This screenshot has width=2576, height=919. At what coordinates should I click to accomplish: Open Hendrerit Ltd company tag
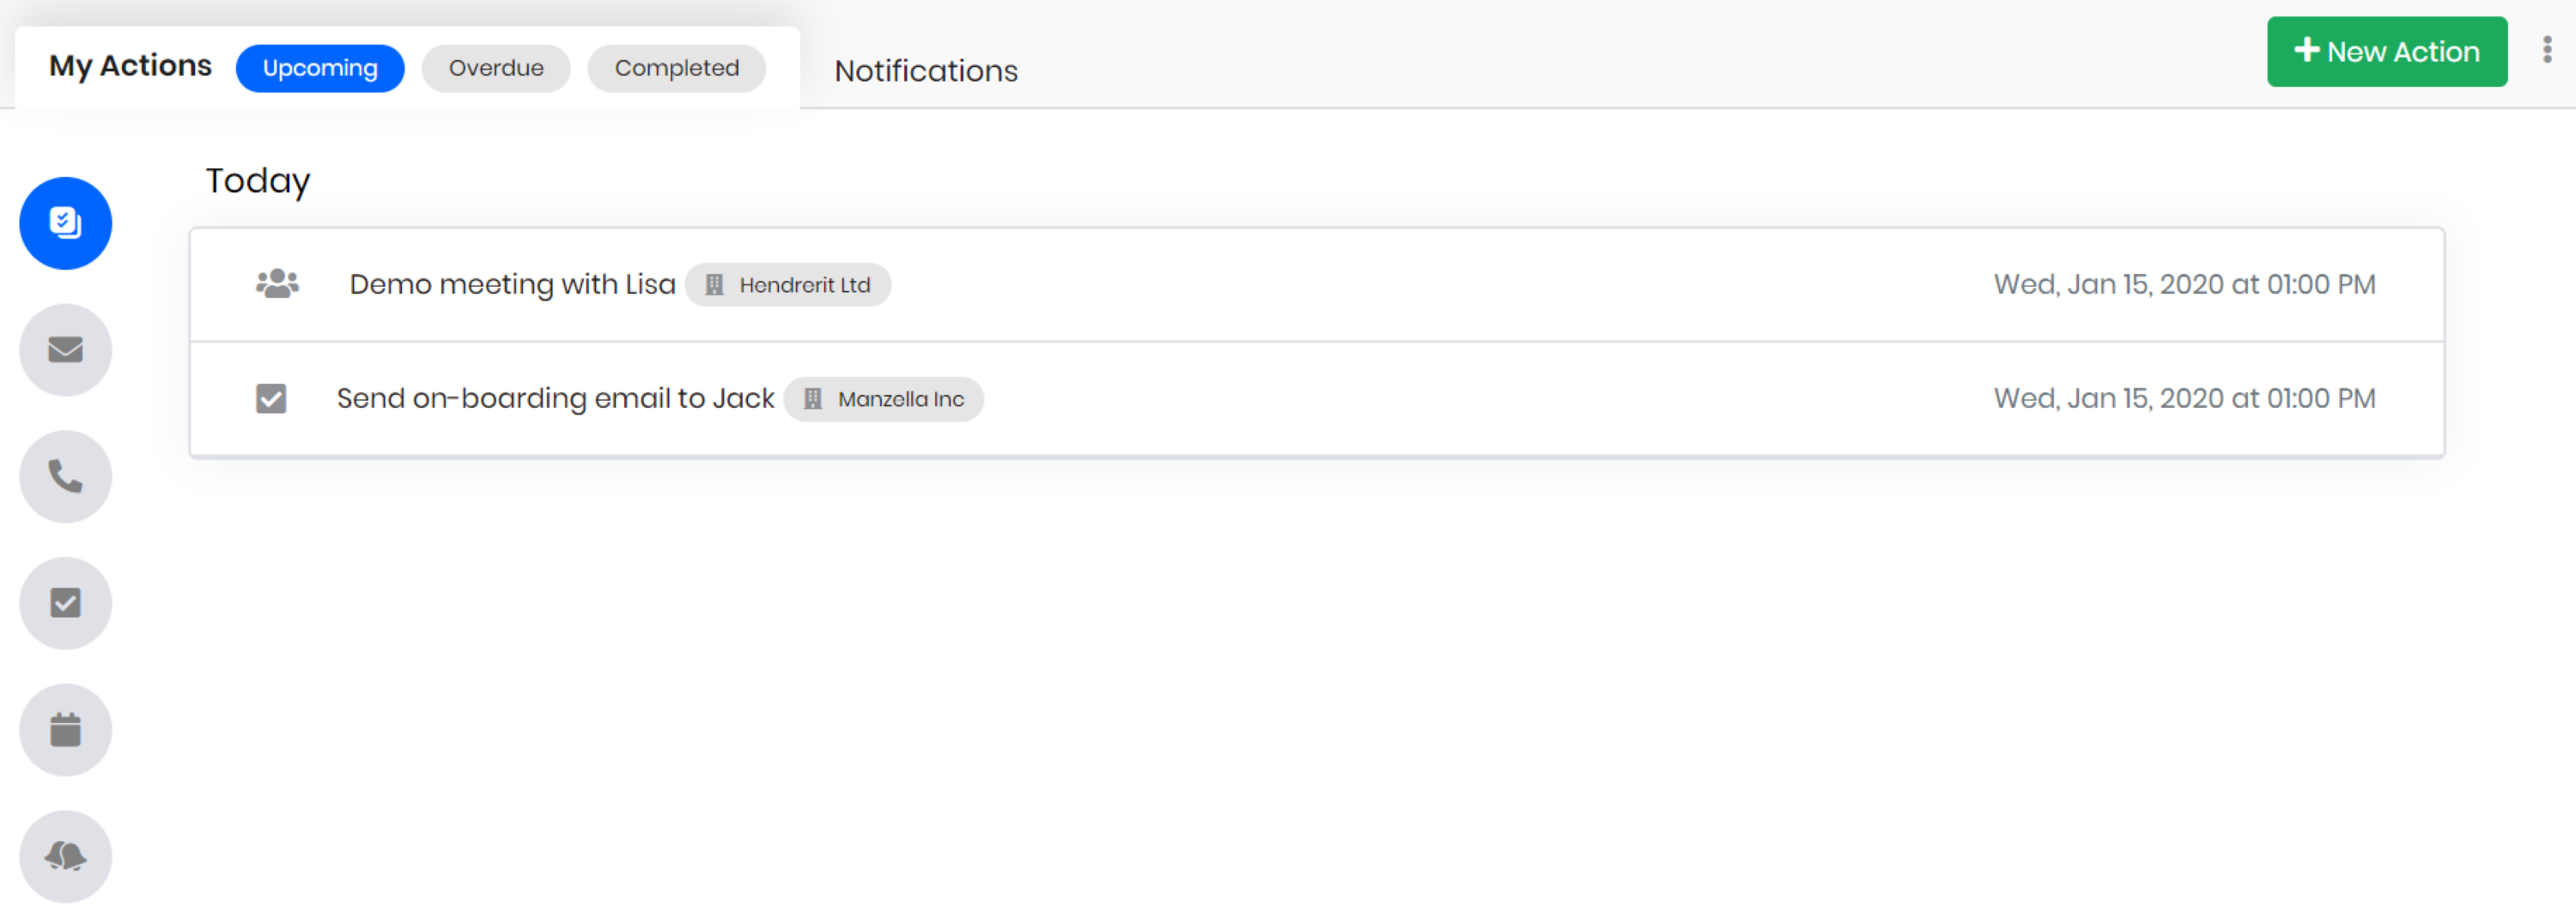804,285
